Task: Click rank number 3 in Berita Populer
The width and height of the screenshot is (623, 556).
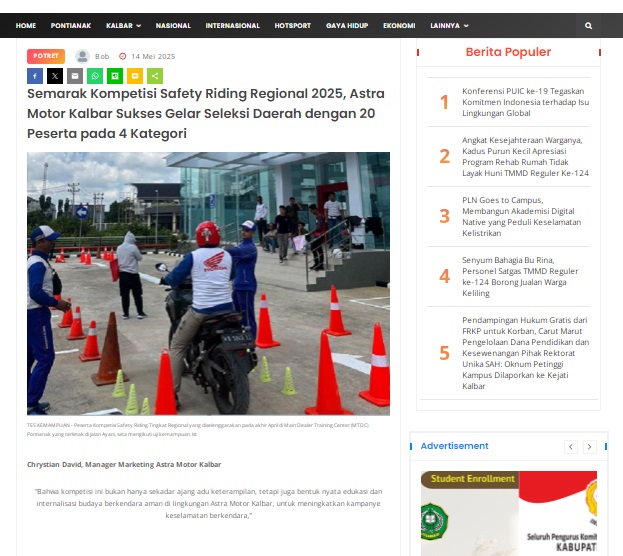Action: tap(444, 217)
